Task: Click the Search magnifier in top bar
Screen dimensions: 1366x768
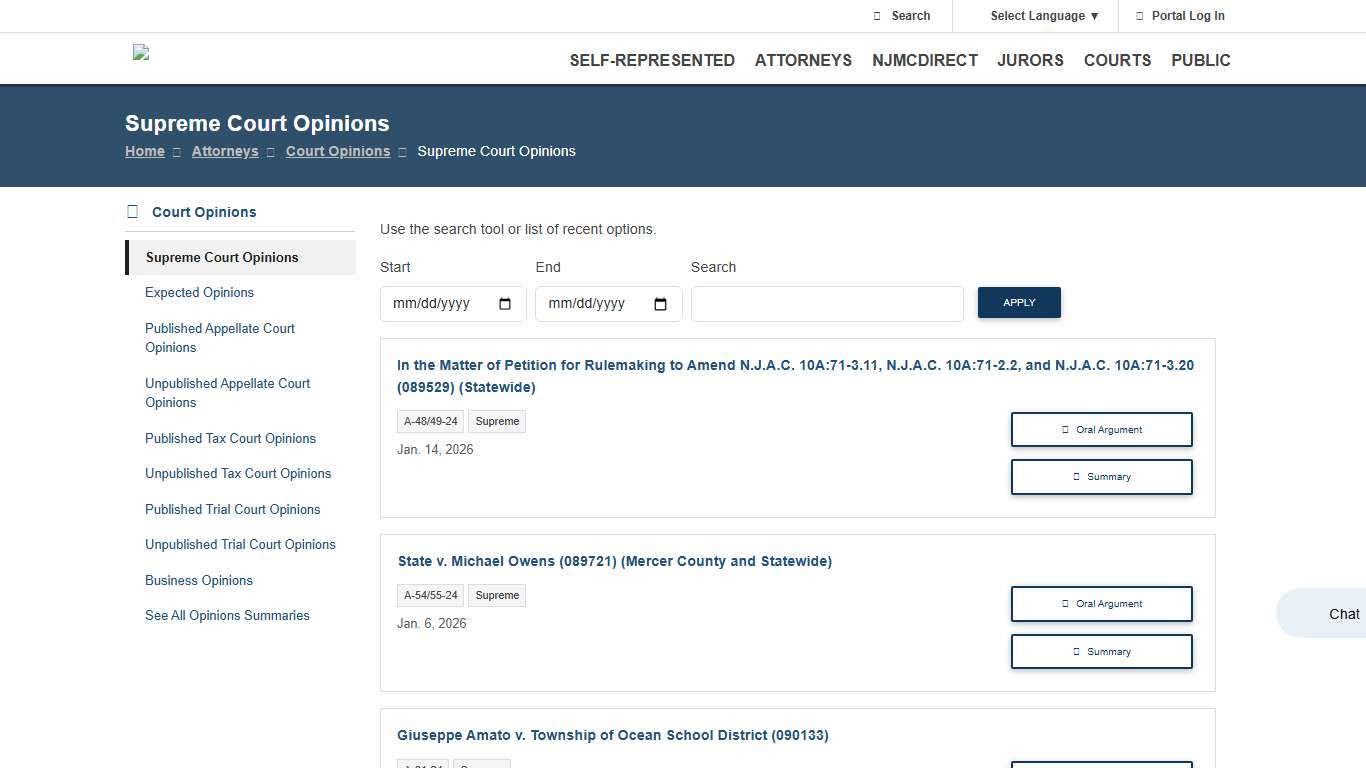Action: [x=877, y=16]
